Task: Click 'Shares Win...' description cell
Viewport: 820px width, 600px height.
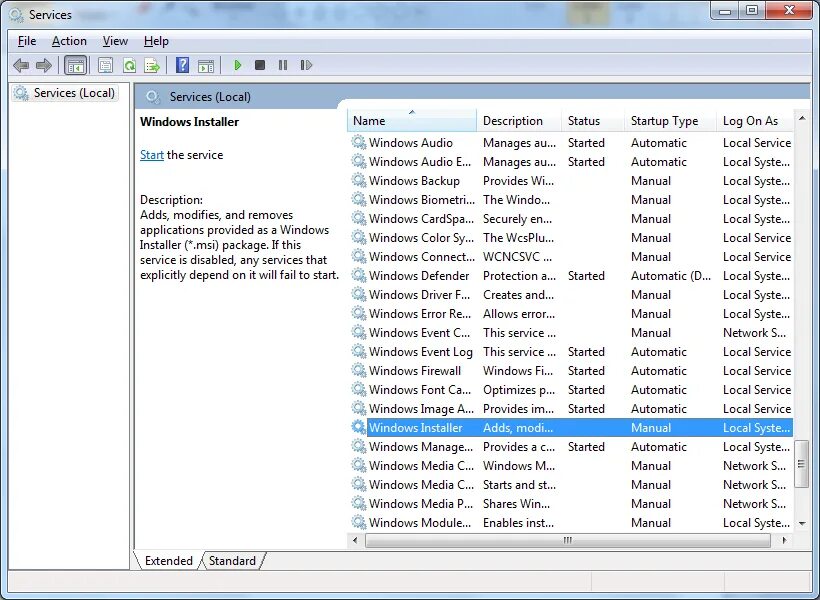Action: 516,503
